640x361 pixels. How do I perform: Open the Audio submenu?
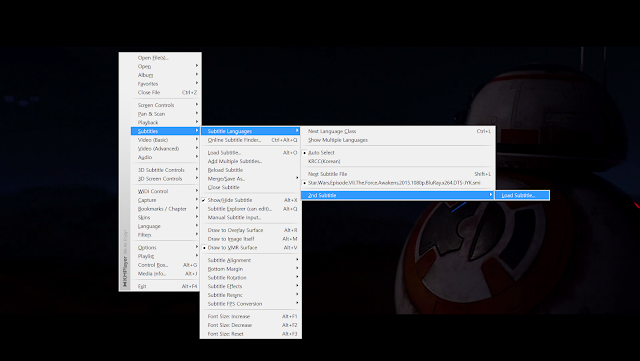pyautogui.click(x=165, y=157)
